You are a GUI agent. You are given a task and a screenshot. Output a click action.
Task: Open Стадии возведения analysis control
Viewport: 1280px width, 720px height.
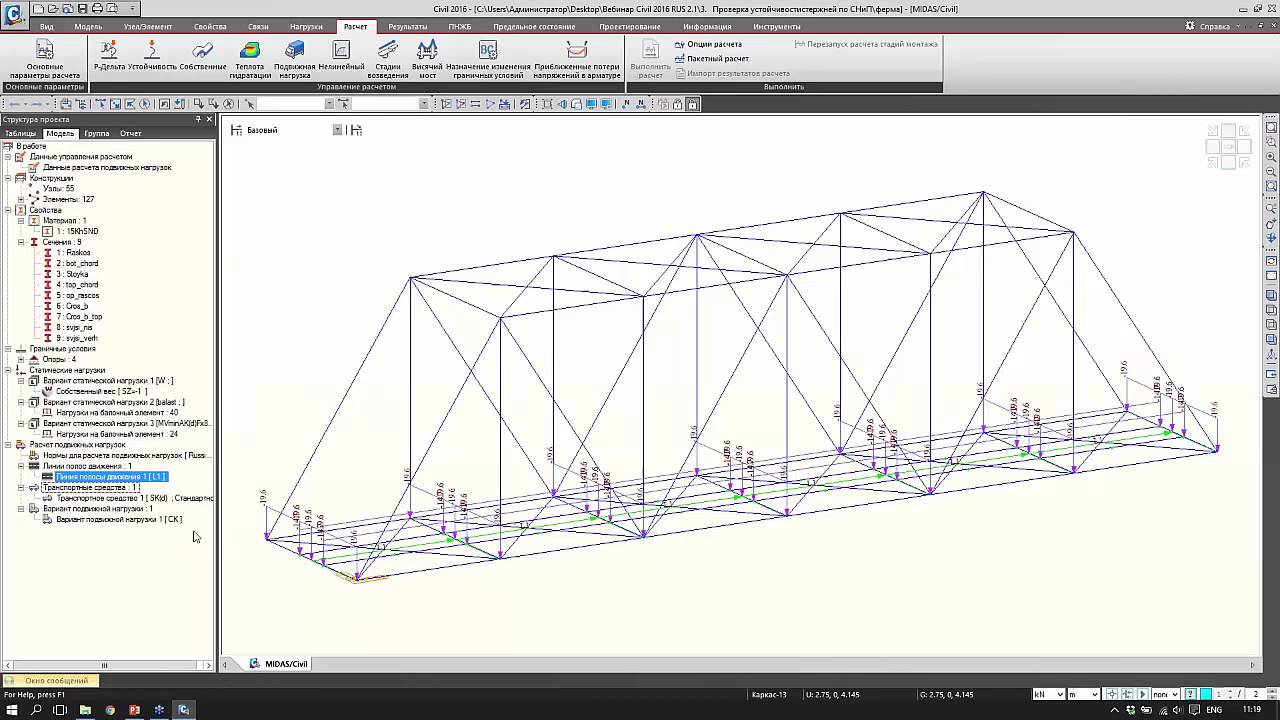click(x=388, y=59)
